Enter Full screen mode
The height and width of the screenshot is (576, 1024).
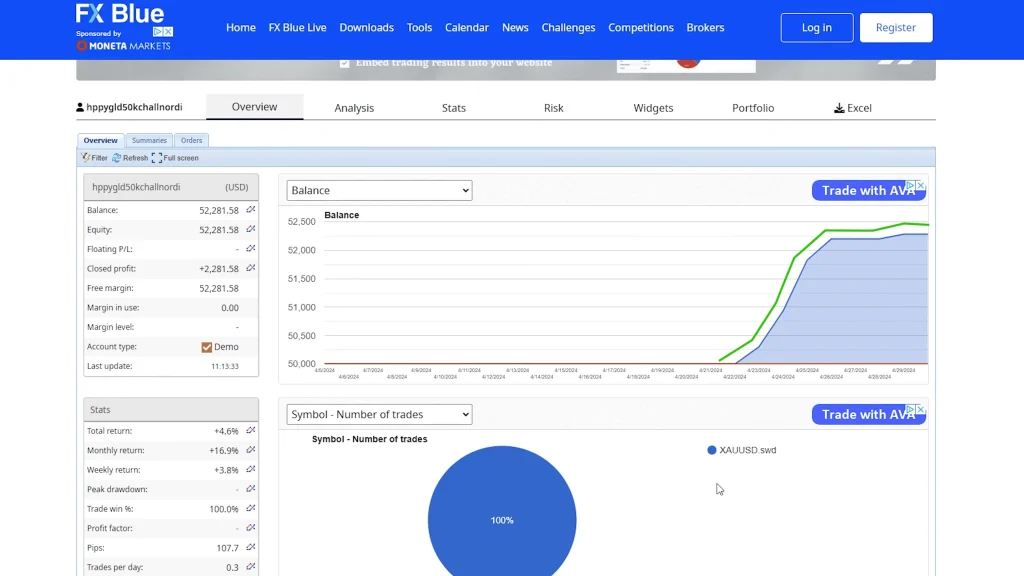pos(157,158)
